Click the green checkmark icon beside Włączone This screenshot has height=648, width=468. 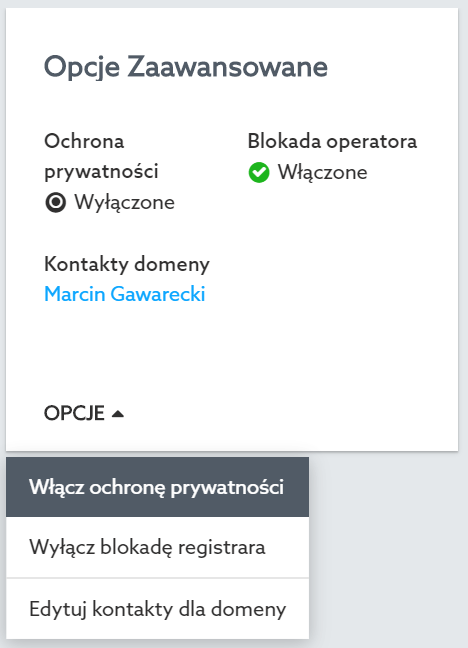pos(259,173)
